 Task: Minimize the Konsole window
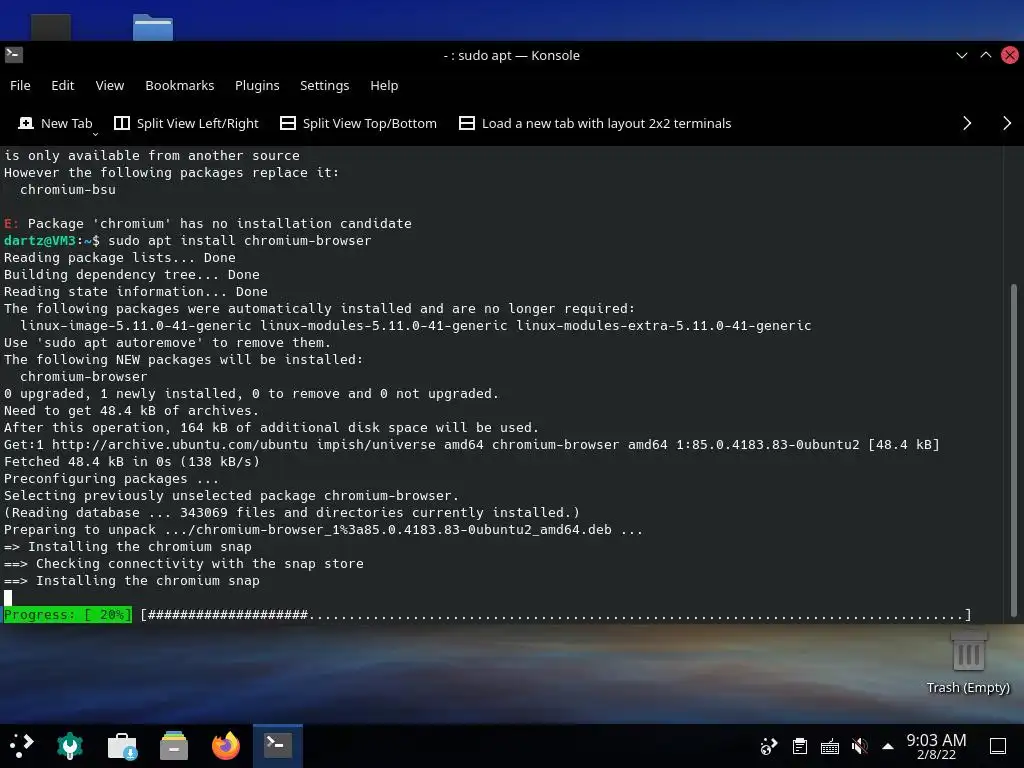[962, 56]
